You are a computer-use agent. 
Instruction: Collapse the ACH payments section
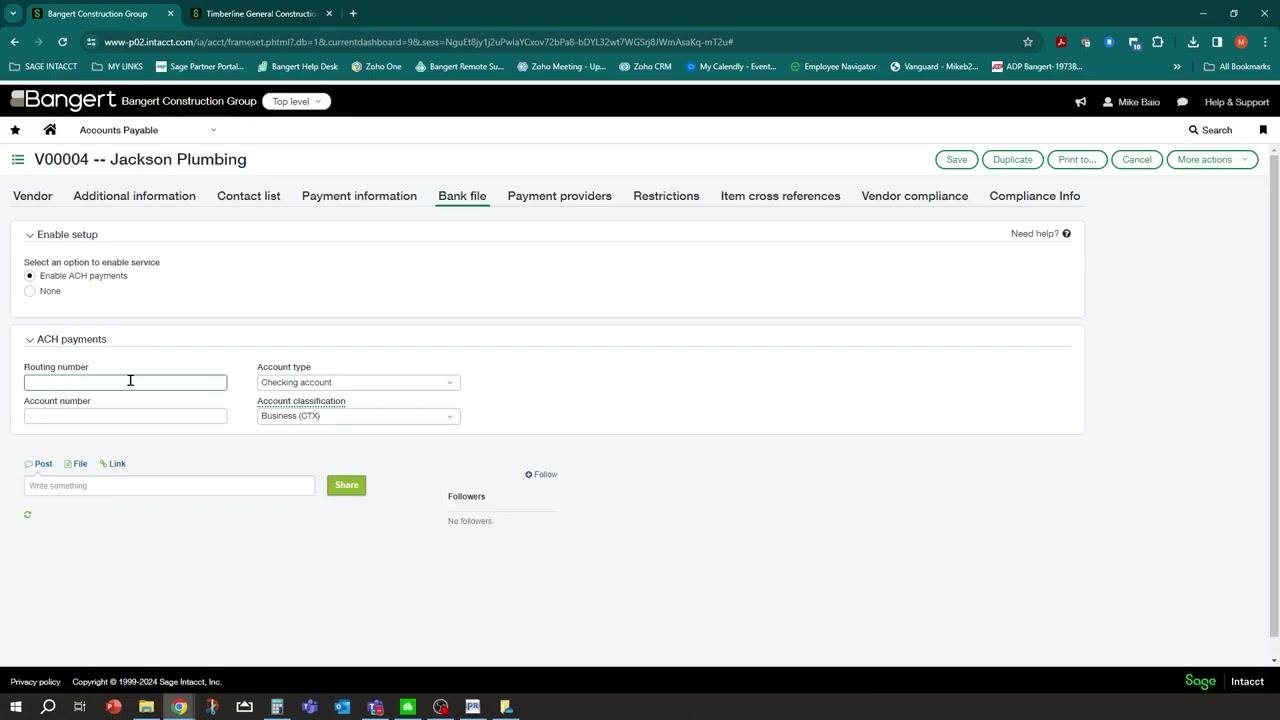click(x=30, y=340)
